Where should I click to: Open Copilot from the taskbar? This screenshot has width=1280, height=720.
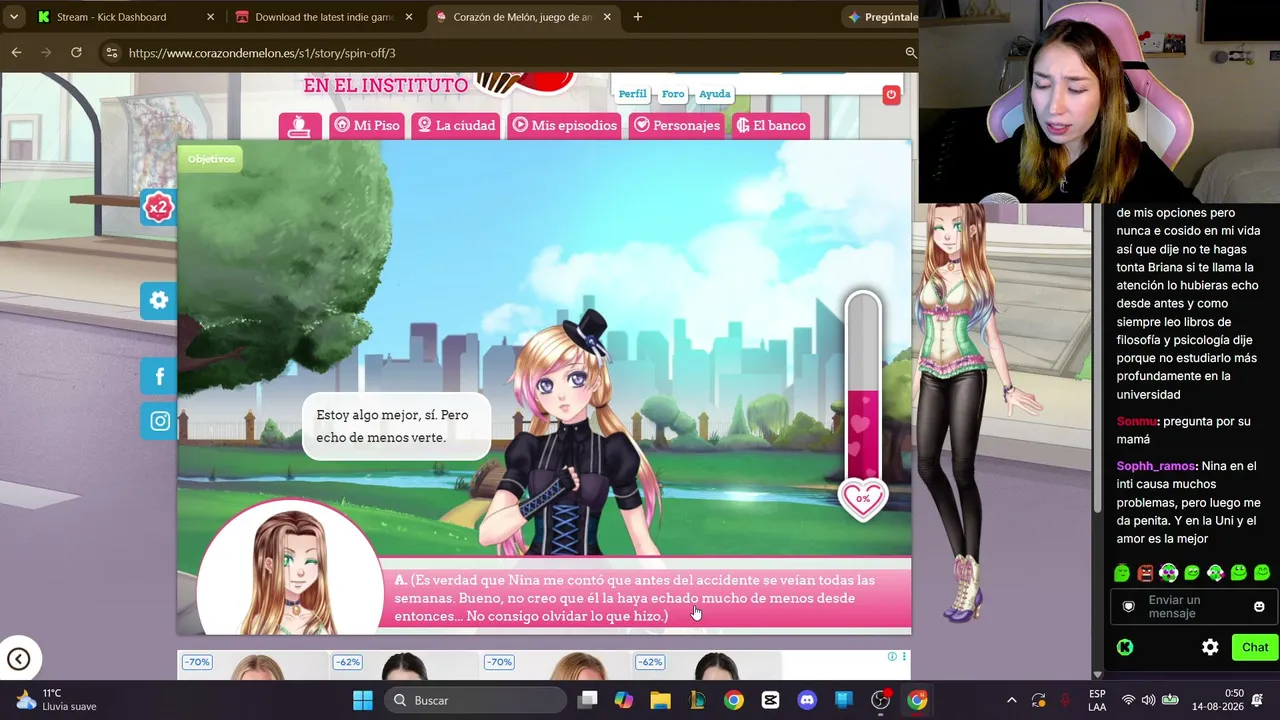pyautogui.click(x=624, y=700)
